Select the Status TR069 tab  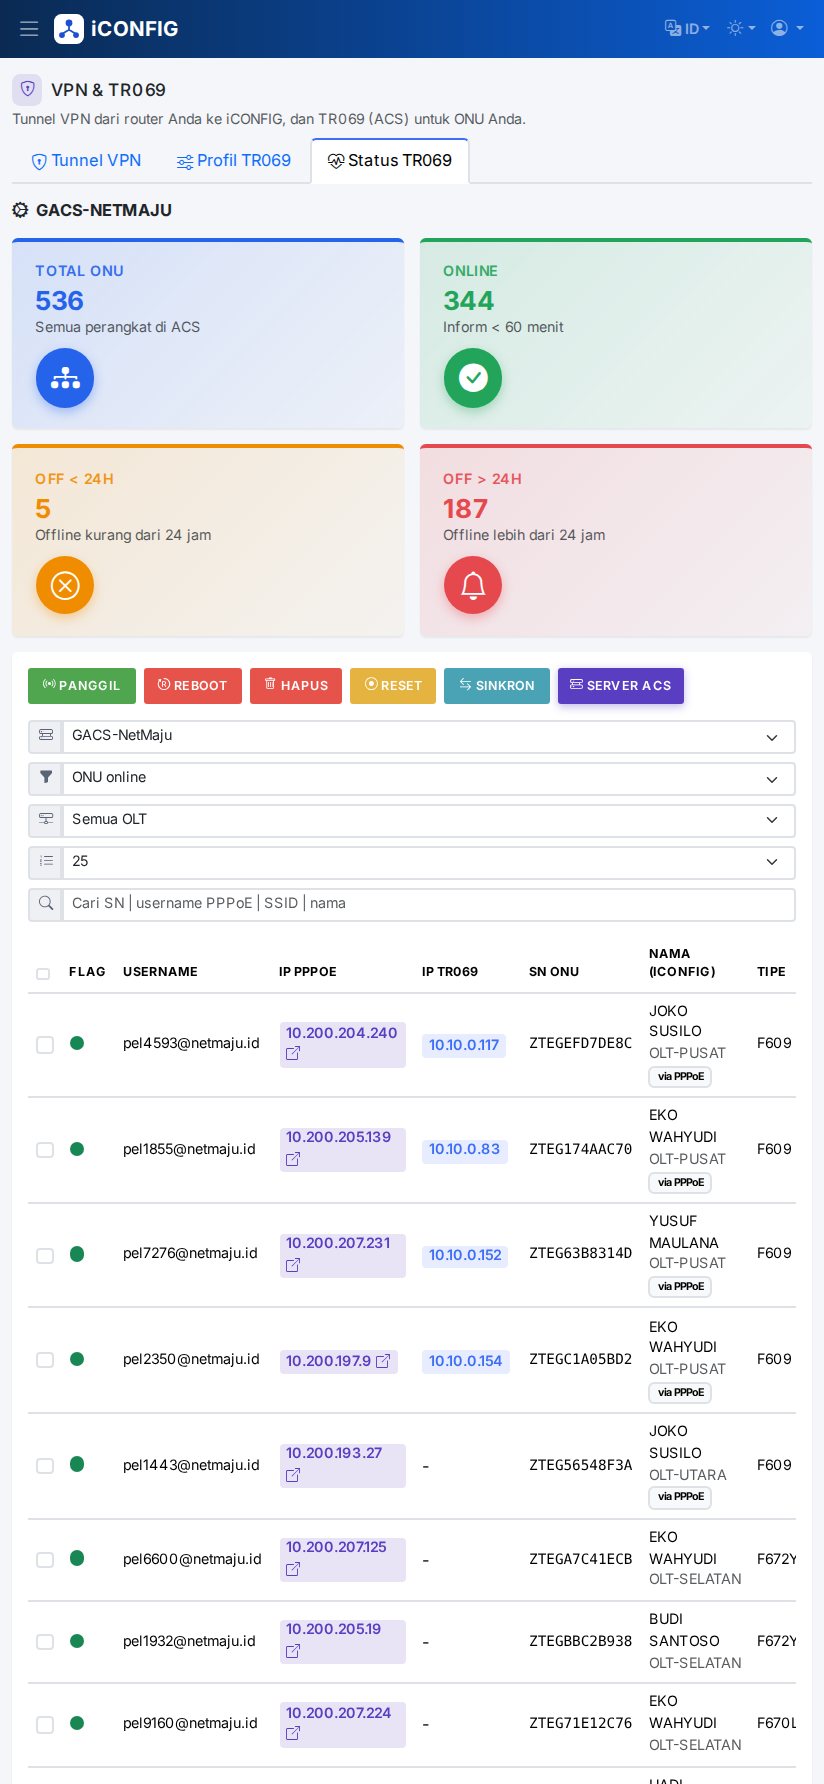click(390, 161)
